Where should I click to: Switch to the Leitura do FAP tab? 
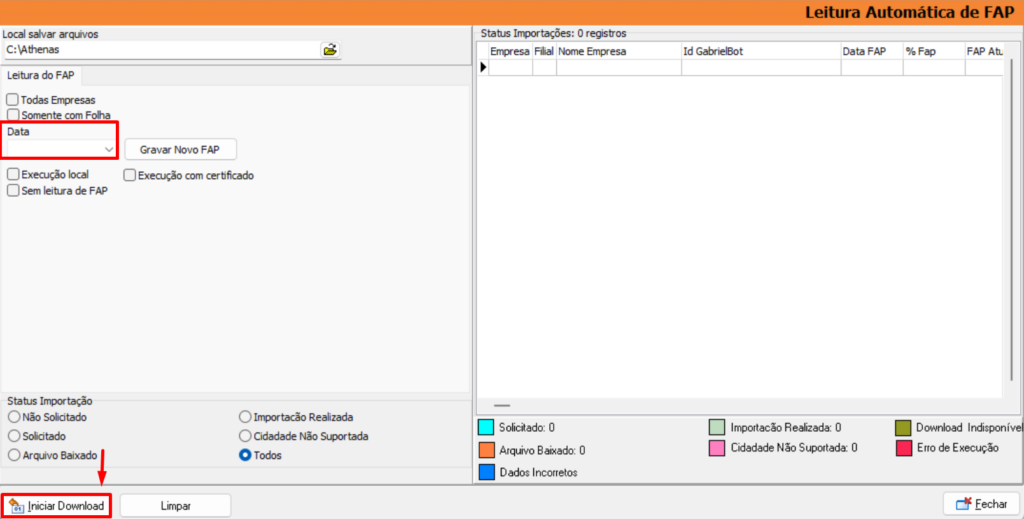[x=41, y=76]
